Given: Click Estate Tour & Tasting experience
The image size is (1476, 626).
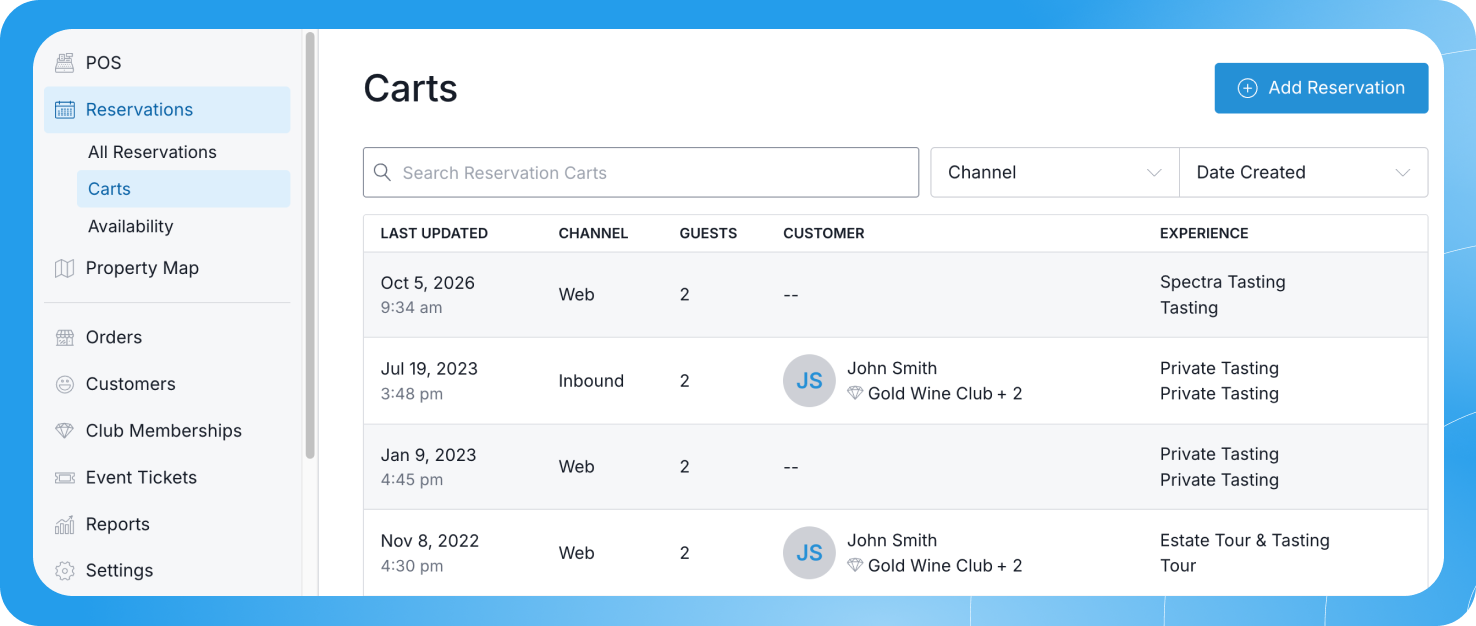Looking at the screenshot, I should point(1245,540).
